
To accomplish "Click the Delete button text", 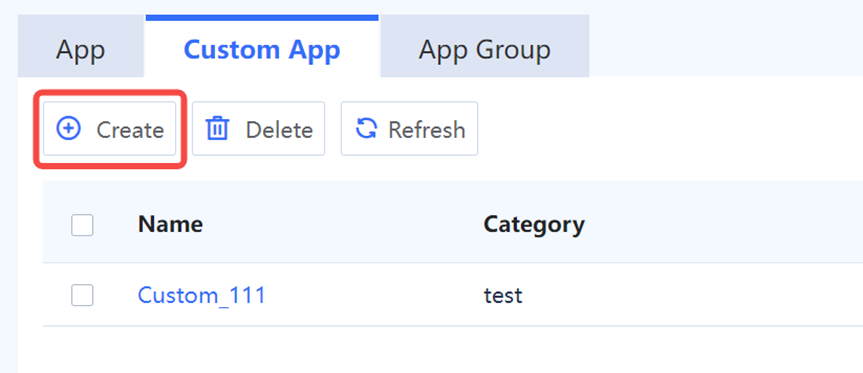I will pyautogui.click(x=279, y=130).
